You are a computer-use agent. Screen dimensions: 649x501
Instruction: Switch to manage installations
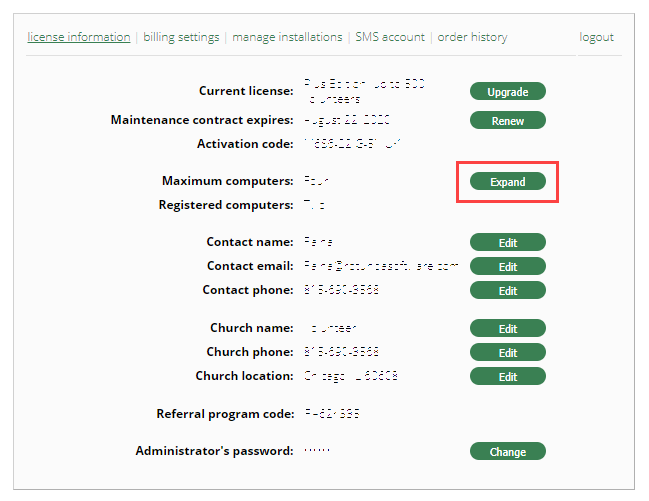click(287, 37)
